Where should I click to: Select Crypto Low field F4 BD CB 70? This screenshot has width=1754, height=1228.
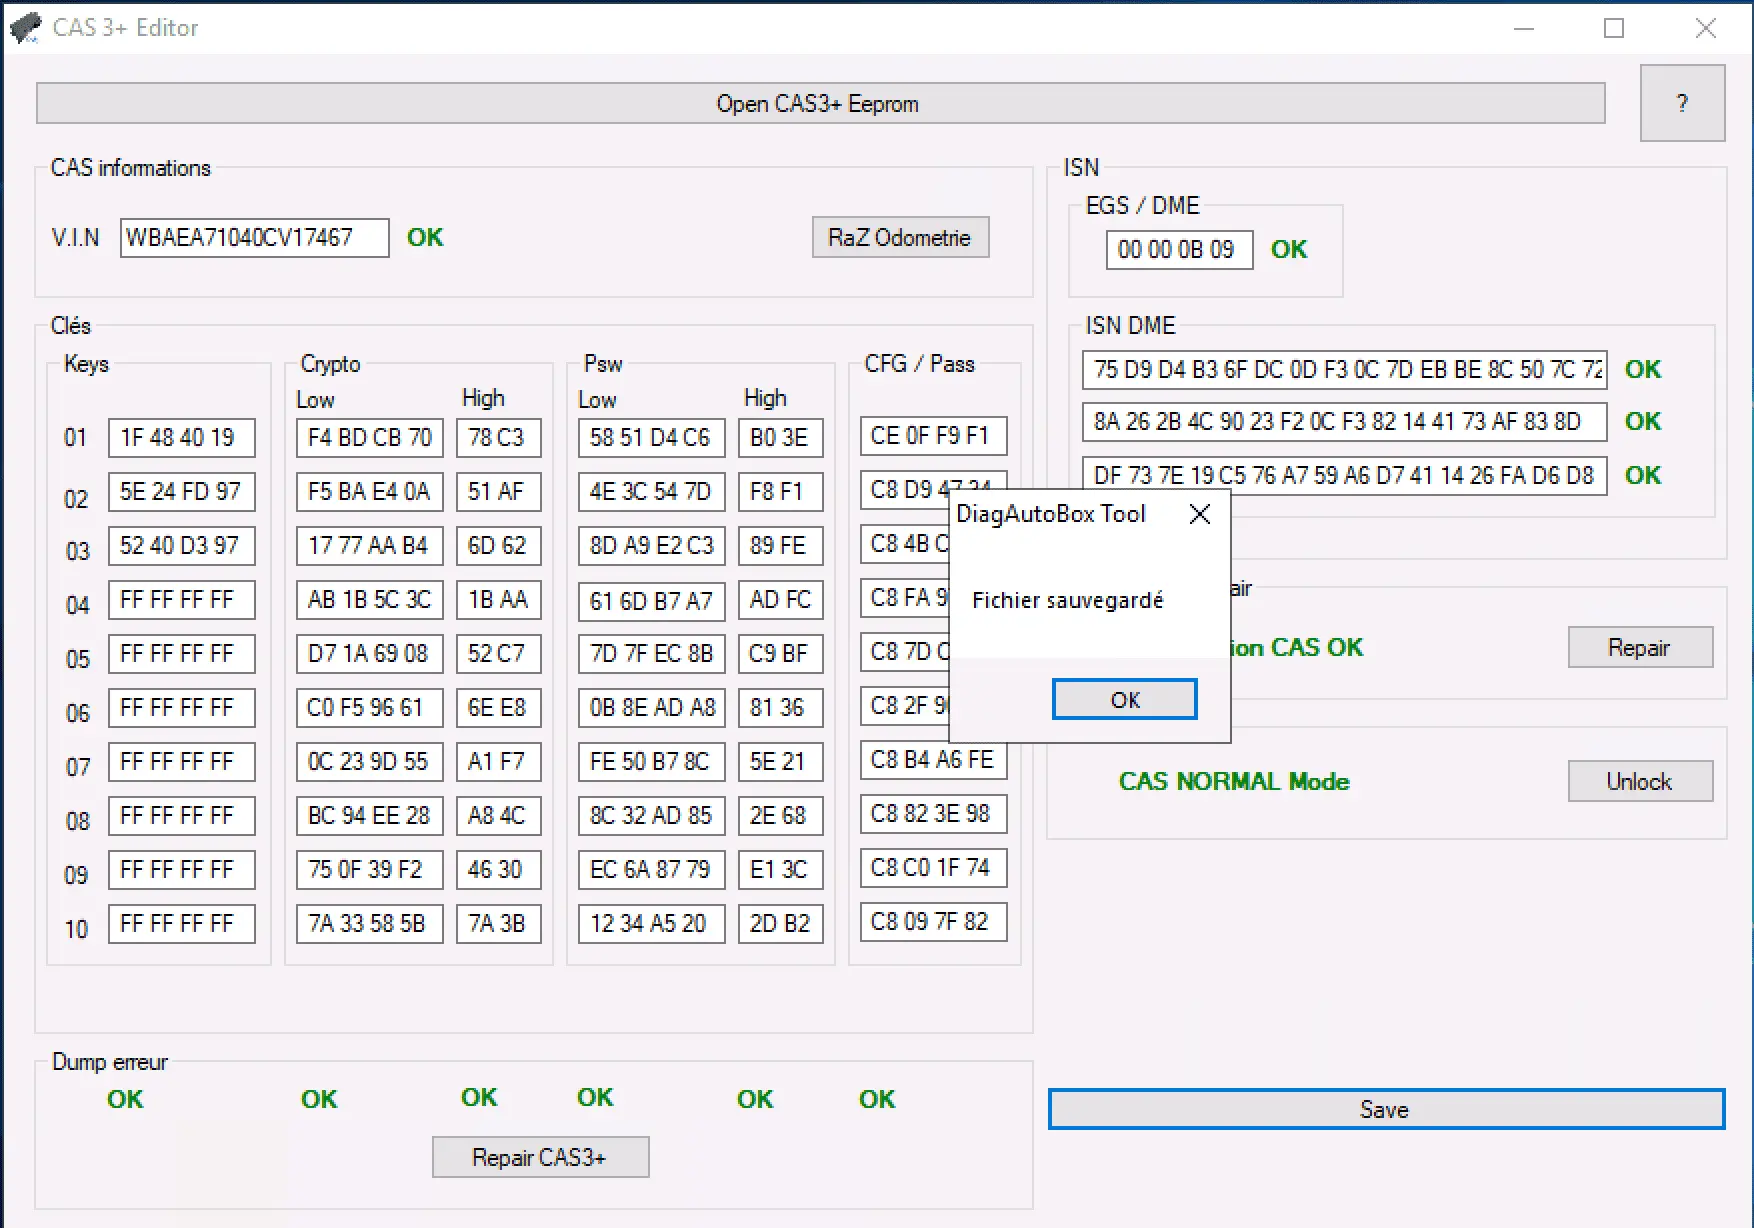coord(369,437)
